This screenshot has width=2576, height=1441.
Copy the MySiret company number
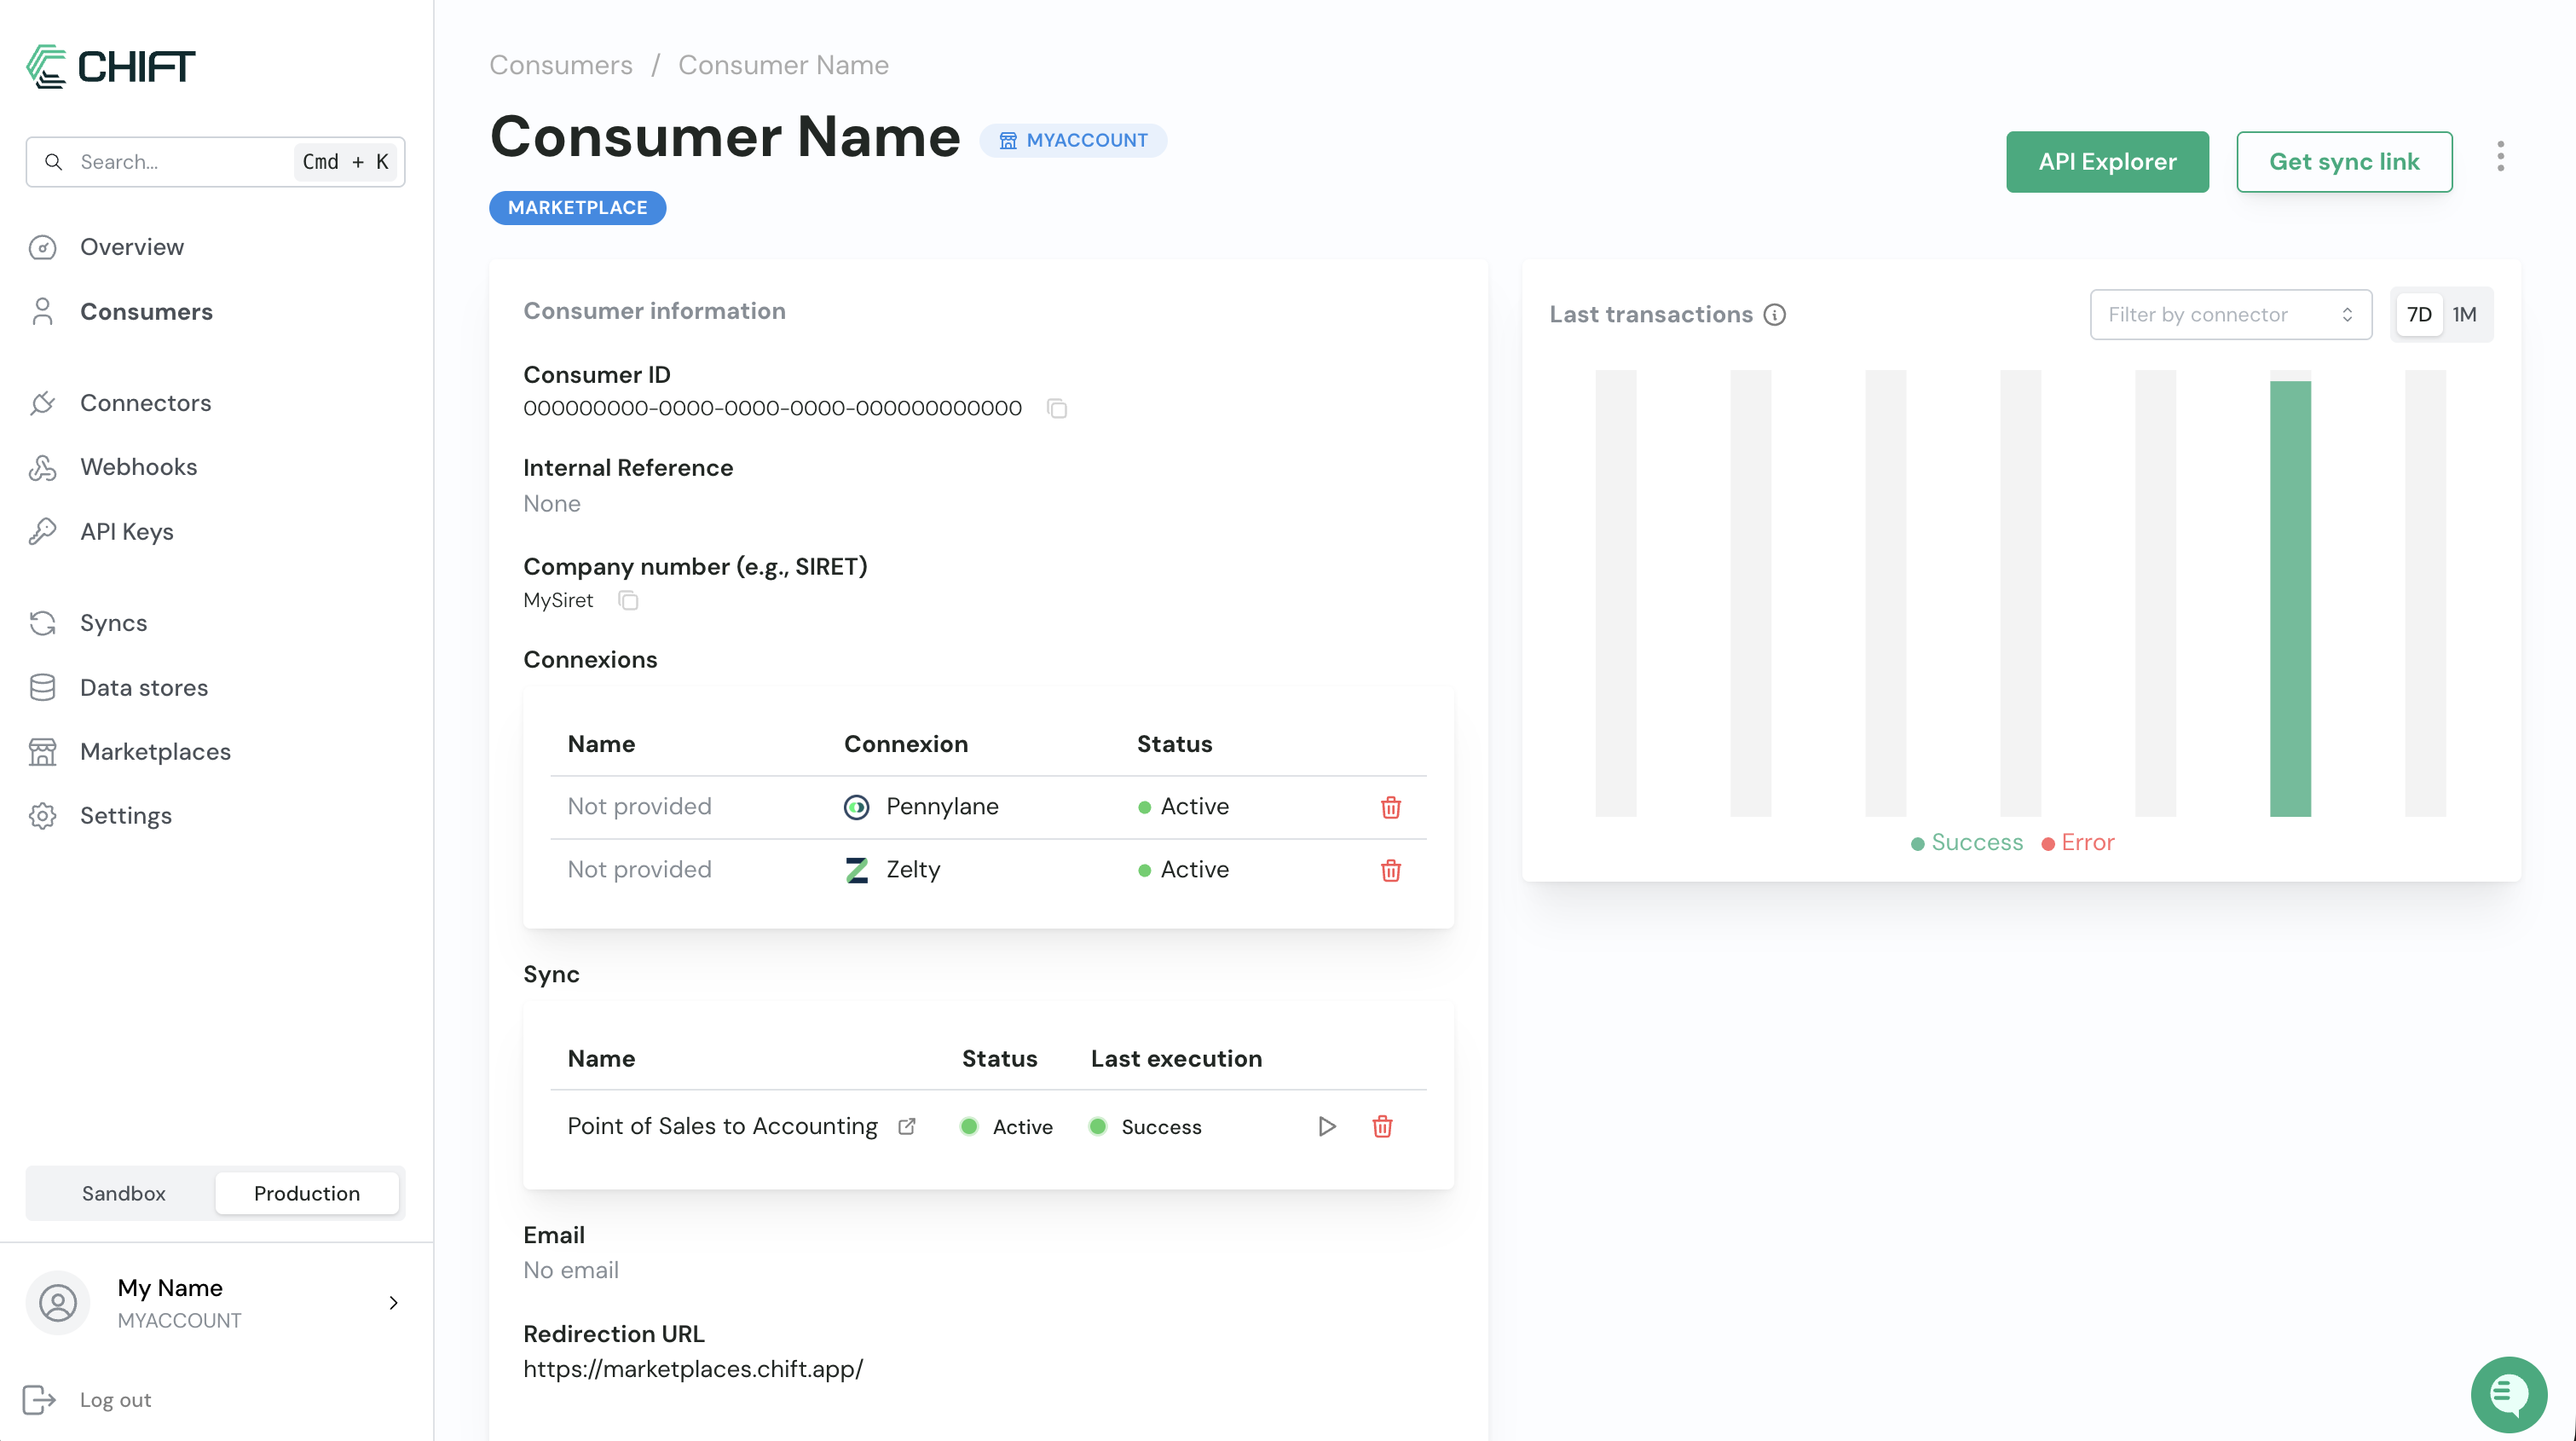coord(628,600)
